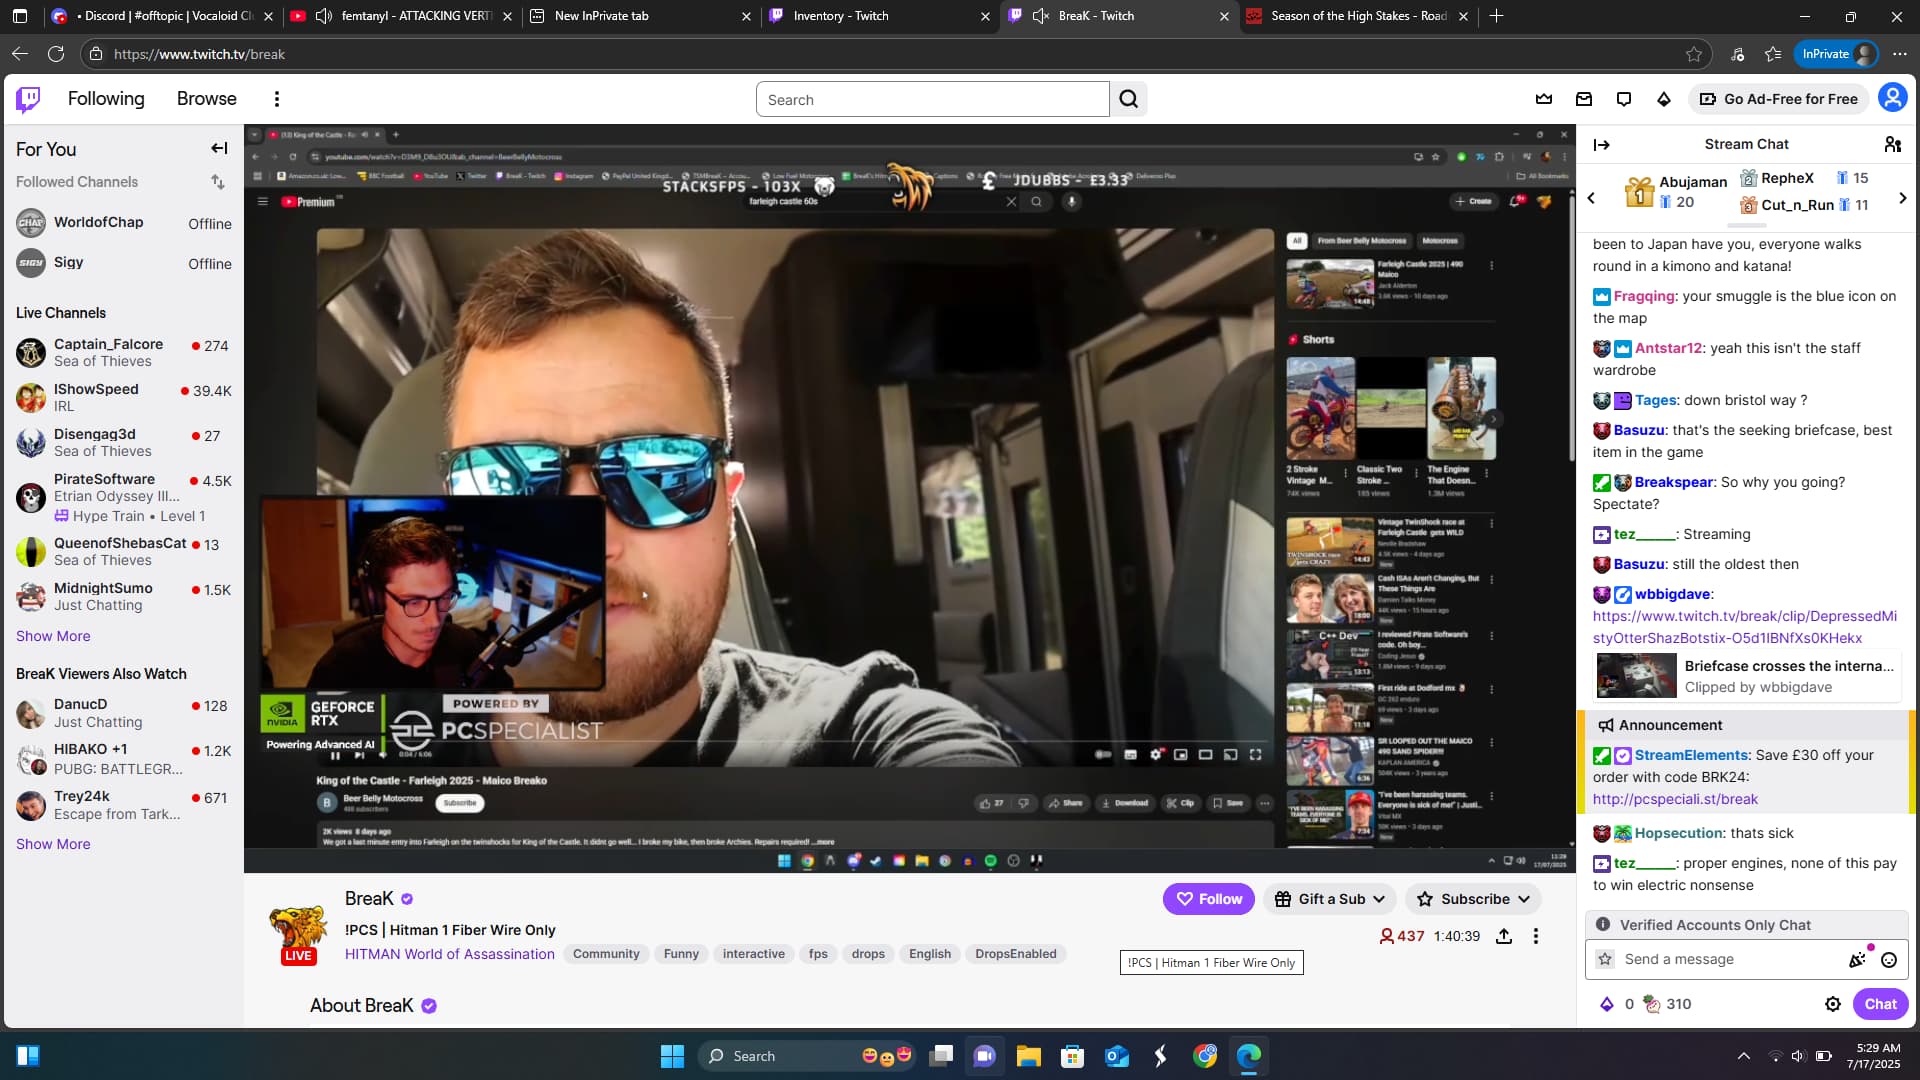Open Google Chrome from the taskbar
Image resolution: width=1920 pixels, height=1080 pixels.
[x=1205, y=1056]
